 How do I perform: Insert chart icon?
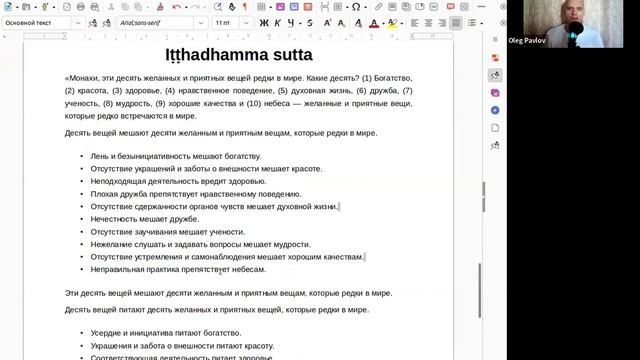point(294,7)
